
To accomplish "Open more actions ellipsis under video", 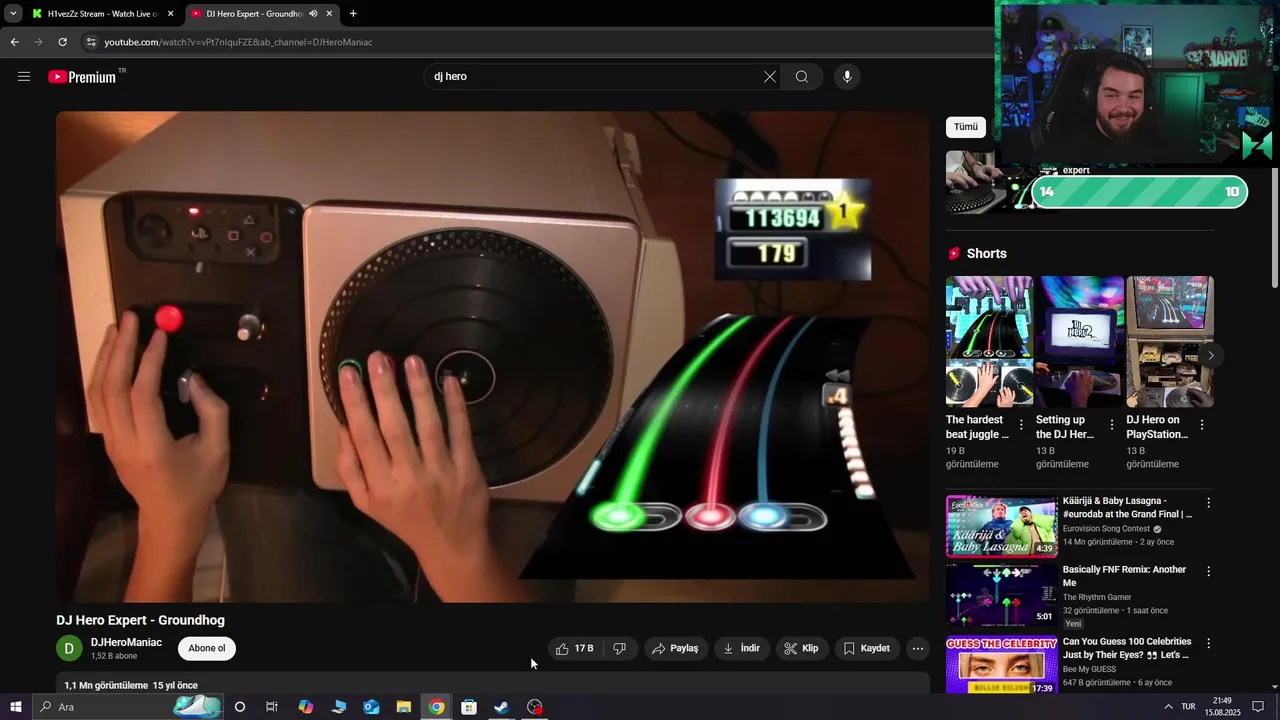I will (918, 648).
